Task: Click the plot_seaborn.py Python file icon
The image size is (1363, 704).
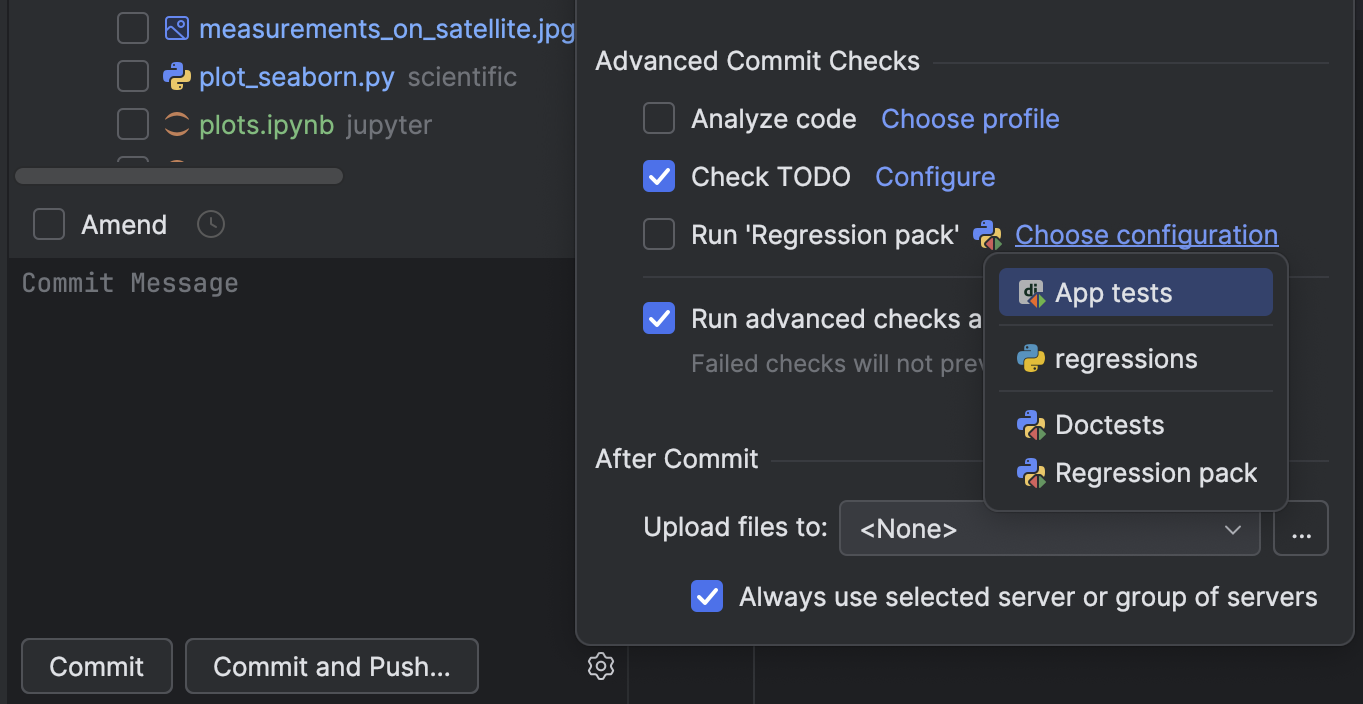Action: pyautogui.click(x=177, y=77)
